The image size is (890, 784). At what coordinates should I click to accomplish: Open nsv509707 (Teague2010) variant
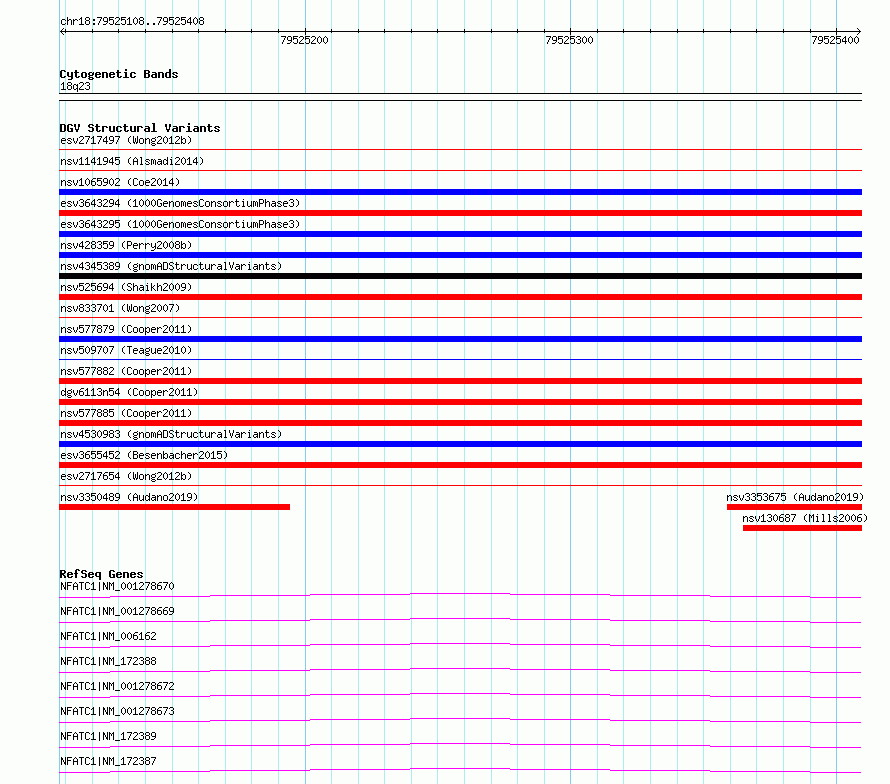[126, 350]
